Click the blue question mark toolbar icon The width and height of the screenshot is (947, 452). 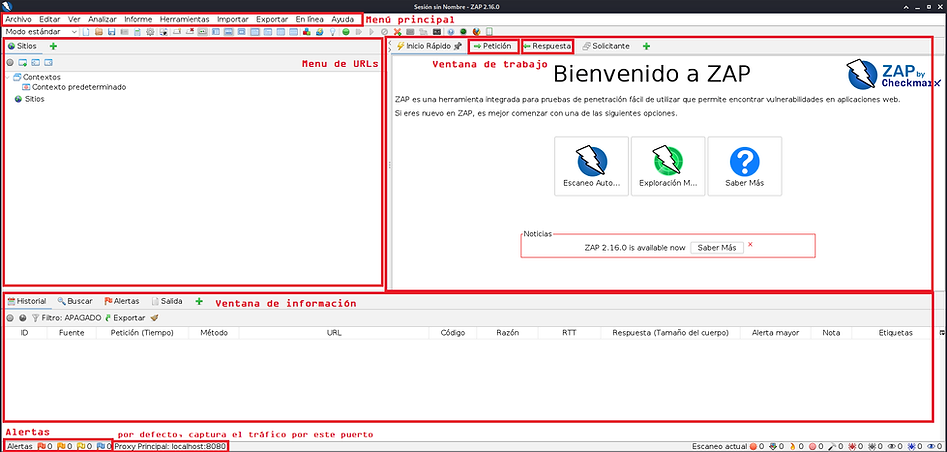point(451,31)
